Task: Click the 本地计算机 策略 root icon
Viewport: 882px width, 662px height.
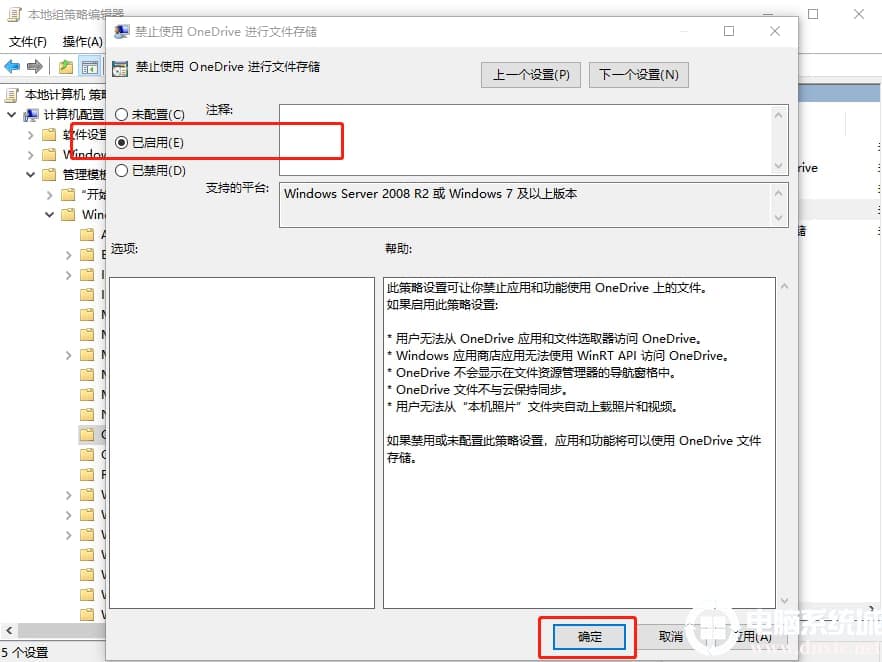Action: click(12, 95)
